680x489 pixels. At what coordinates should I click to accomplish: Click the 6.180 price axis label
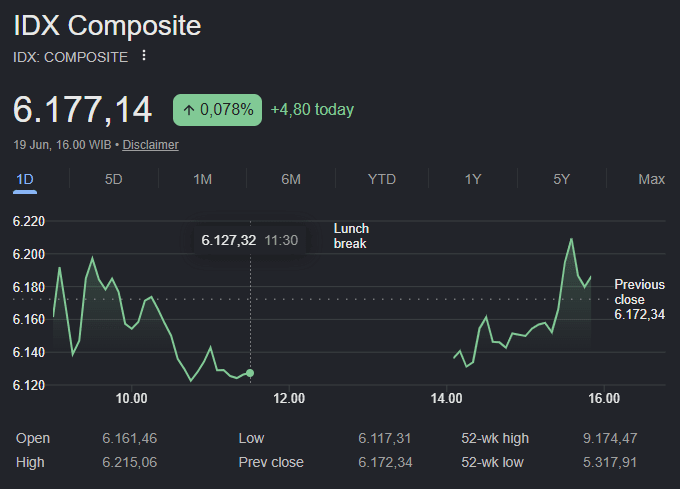(x=29, y=287)
